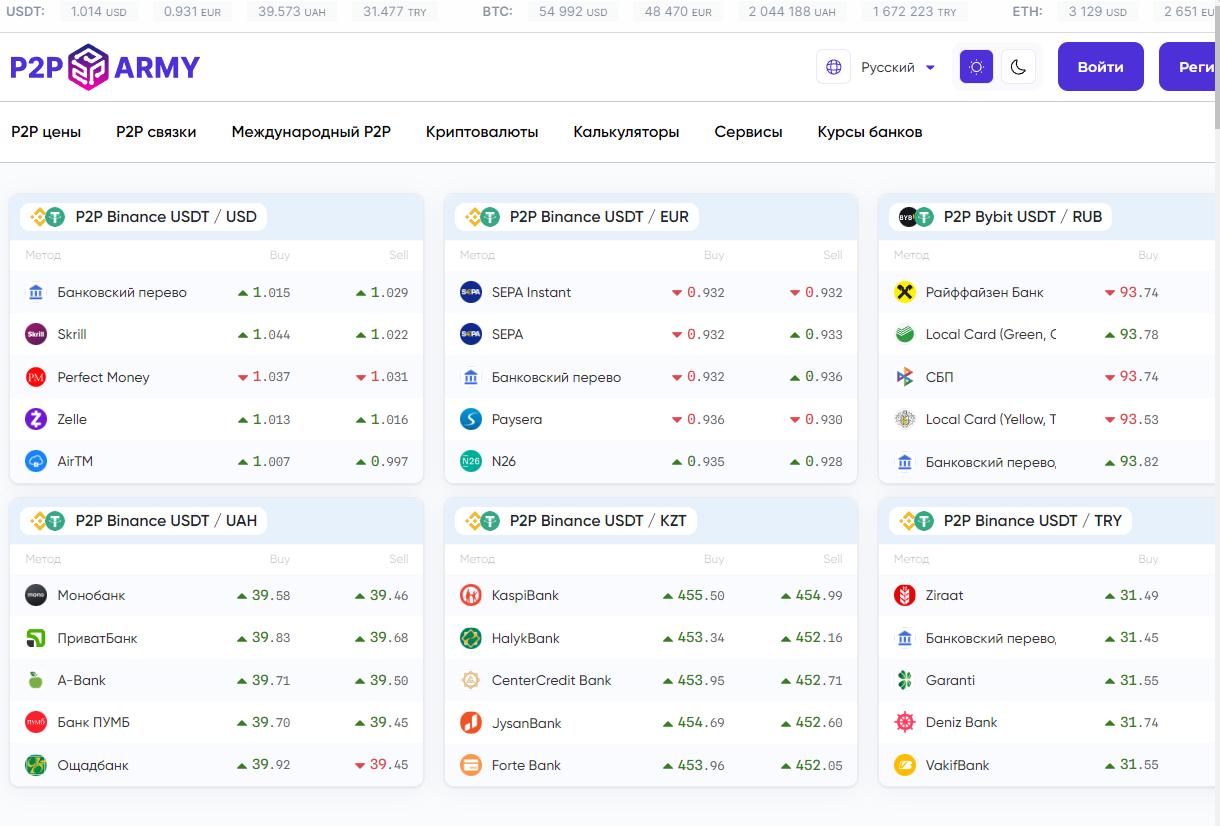Click the KaspiBank icon
This screenshot has width=1220, height=826.
[x=470, y=595]
